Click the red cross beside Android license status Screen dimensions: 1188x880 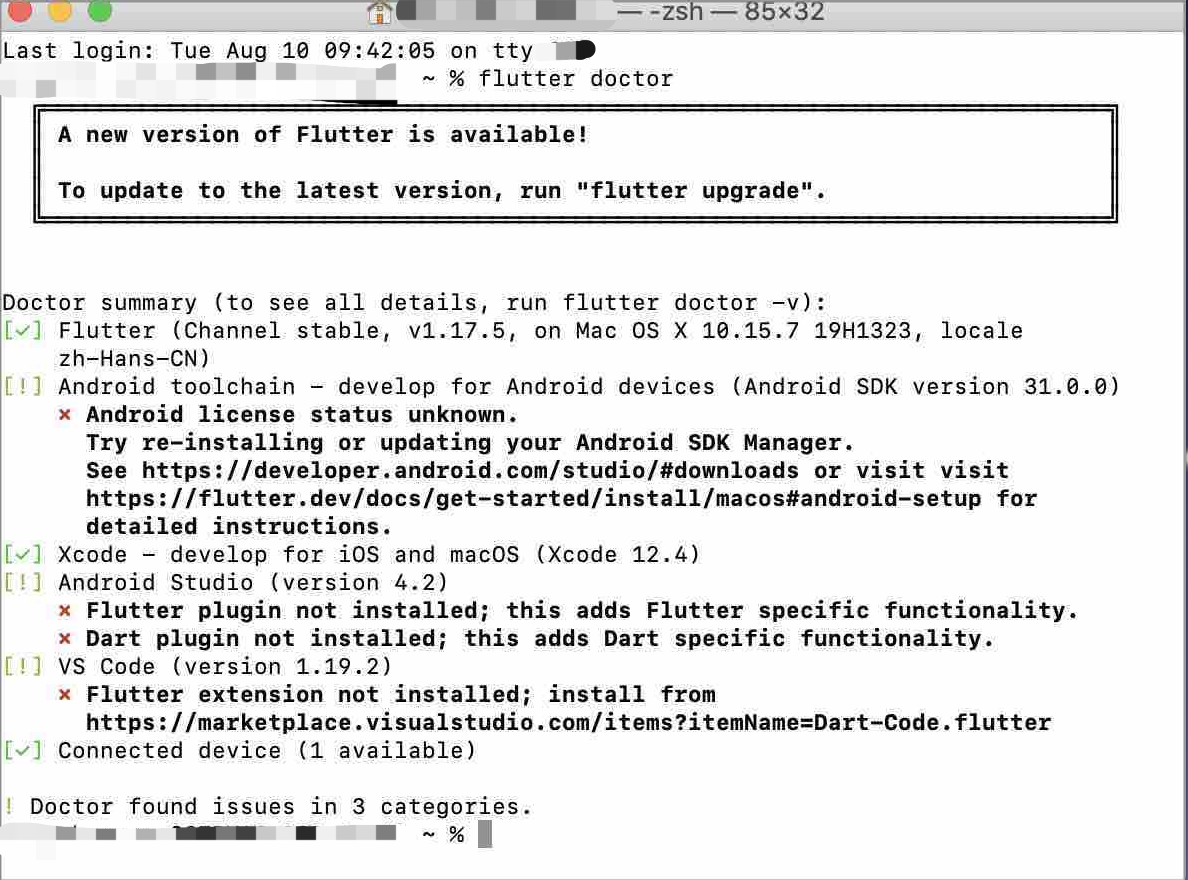65,415
